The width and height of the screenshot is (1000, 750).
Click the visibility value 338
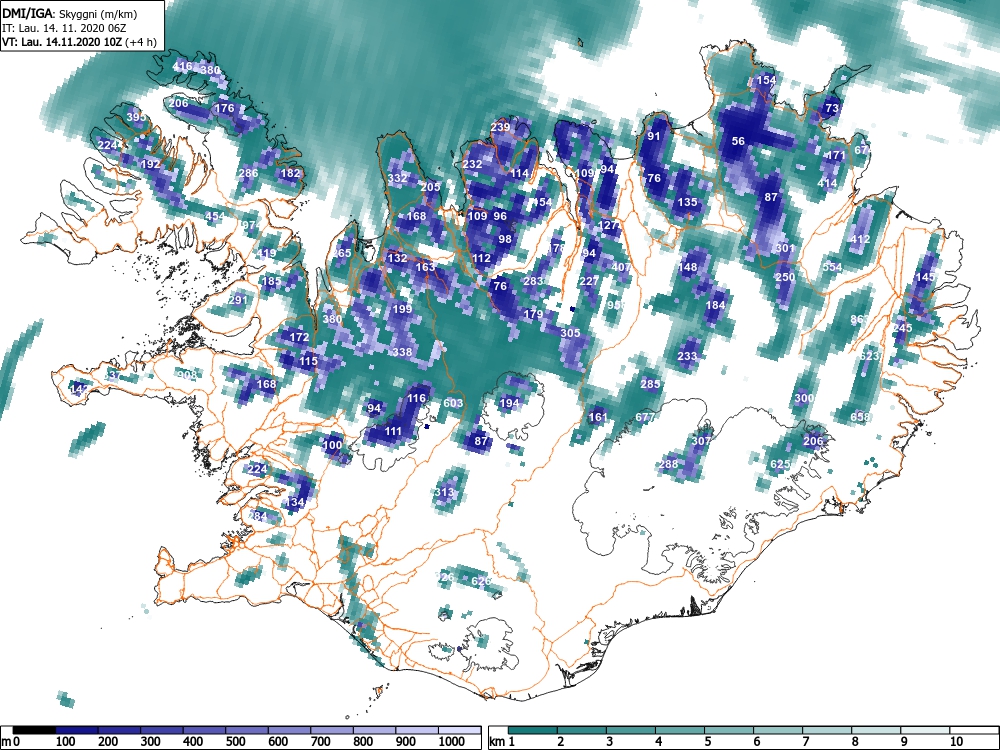[402, 351]
